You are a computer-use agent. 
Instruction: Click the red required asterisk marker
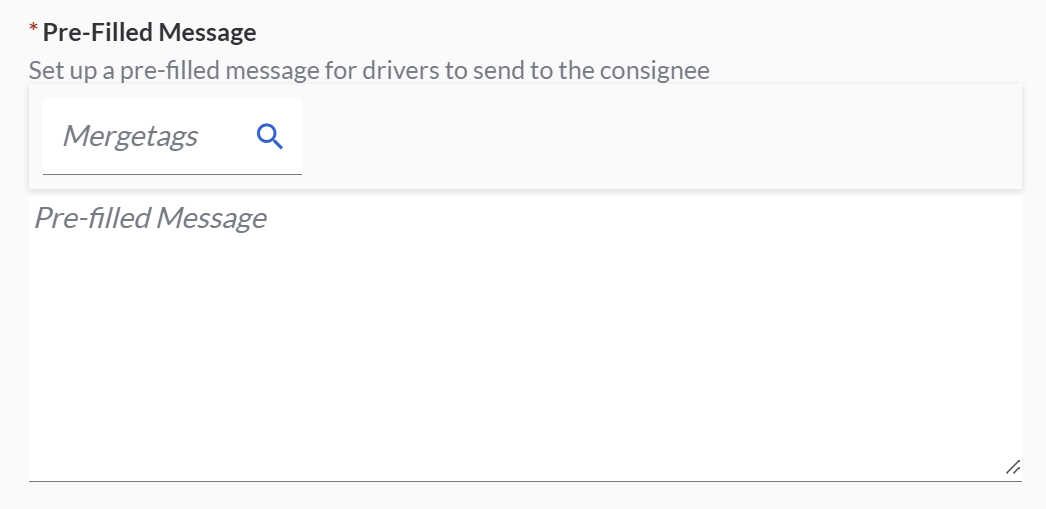tap(34, 30)
